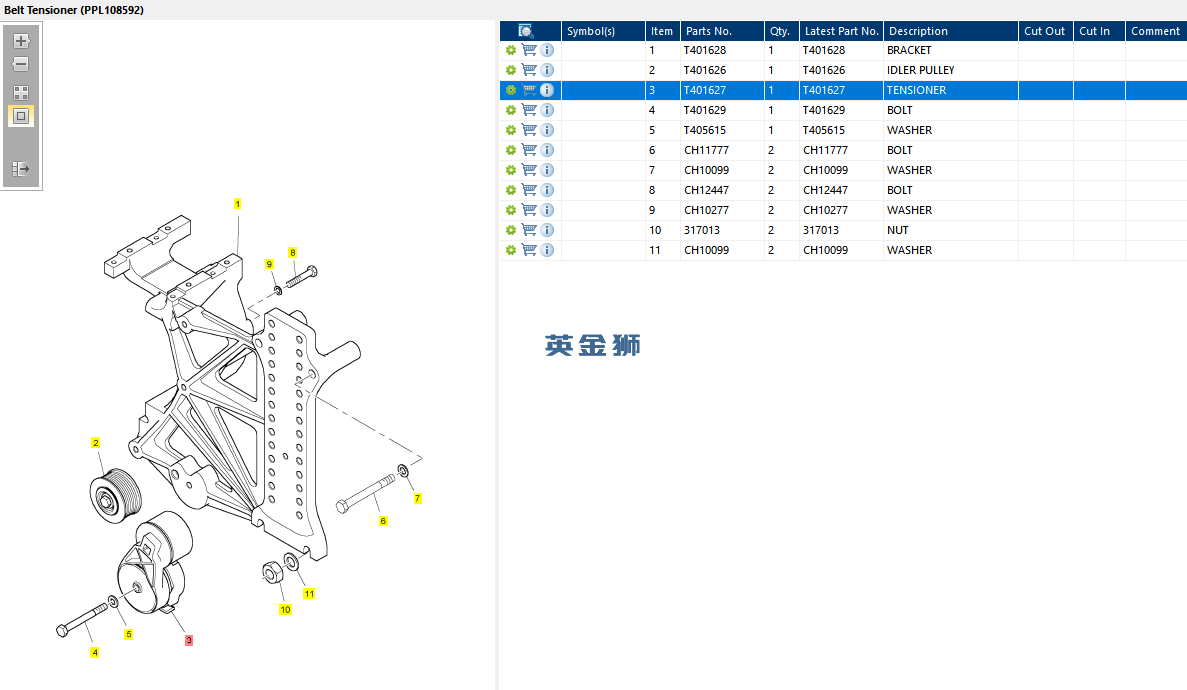
Task: Click gear icon on IDLER PULLEY row
Action: (x=511, y=70)
